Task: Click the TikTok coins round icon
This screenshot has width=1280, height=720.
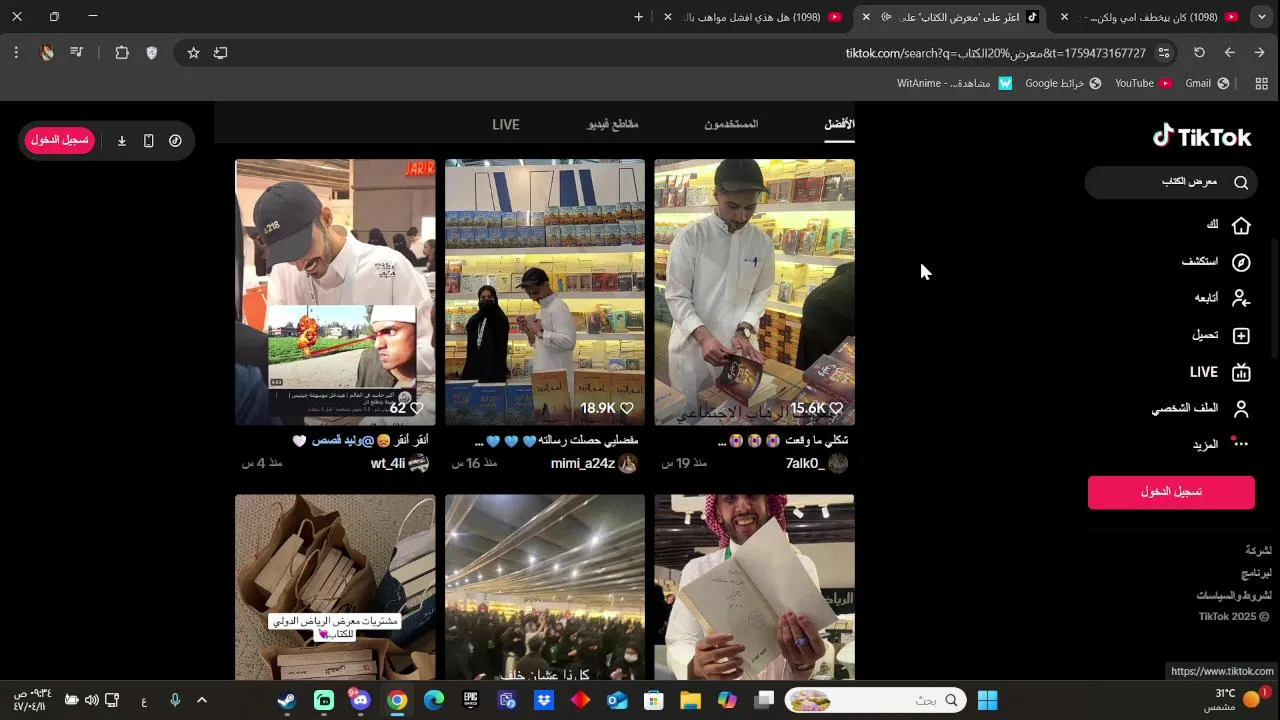Action: [175, 141]
